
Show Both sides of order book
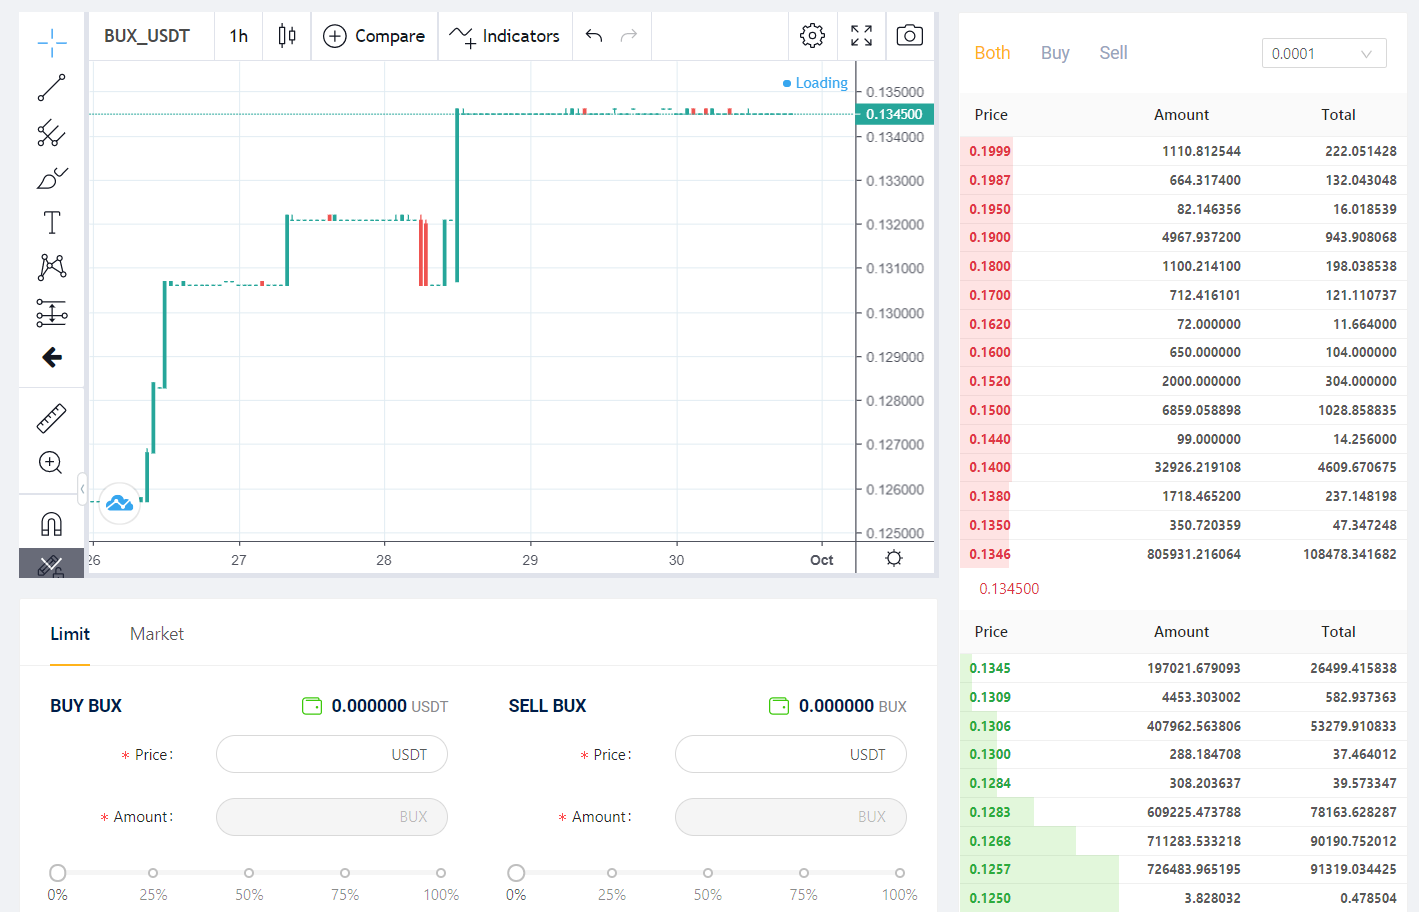coord(992,53)
